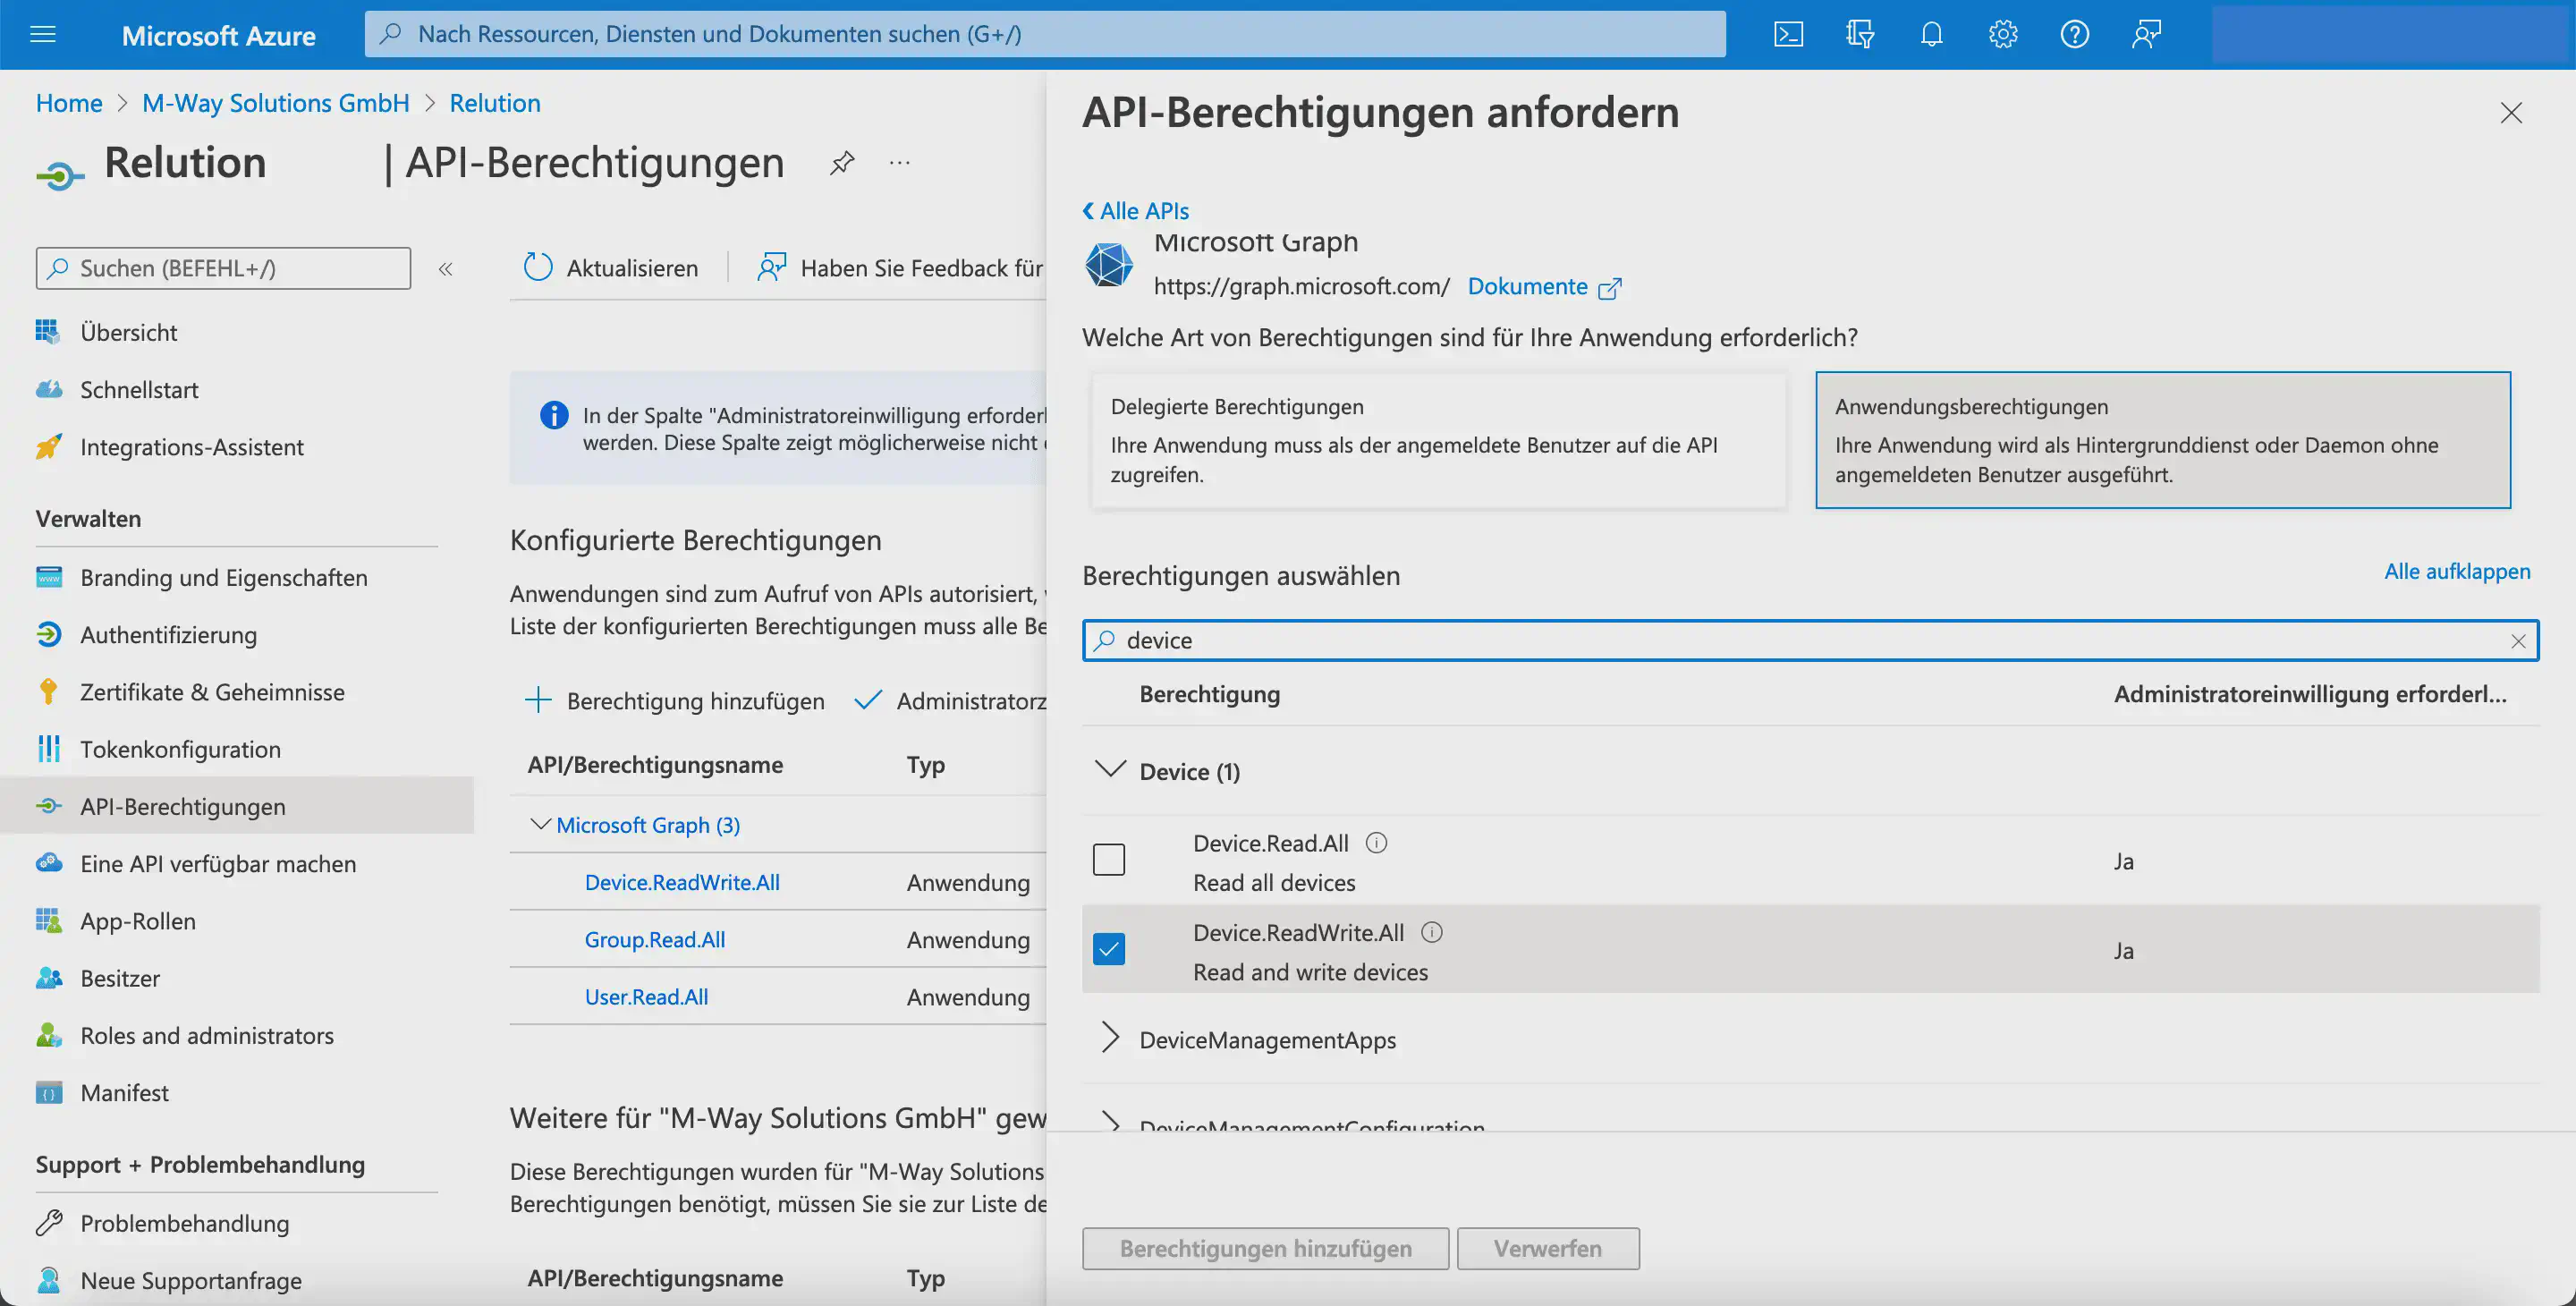The image size is (2576, 1306).
Task: Clear the device search field
Action: pos(2517,641)
